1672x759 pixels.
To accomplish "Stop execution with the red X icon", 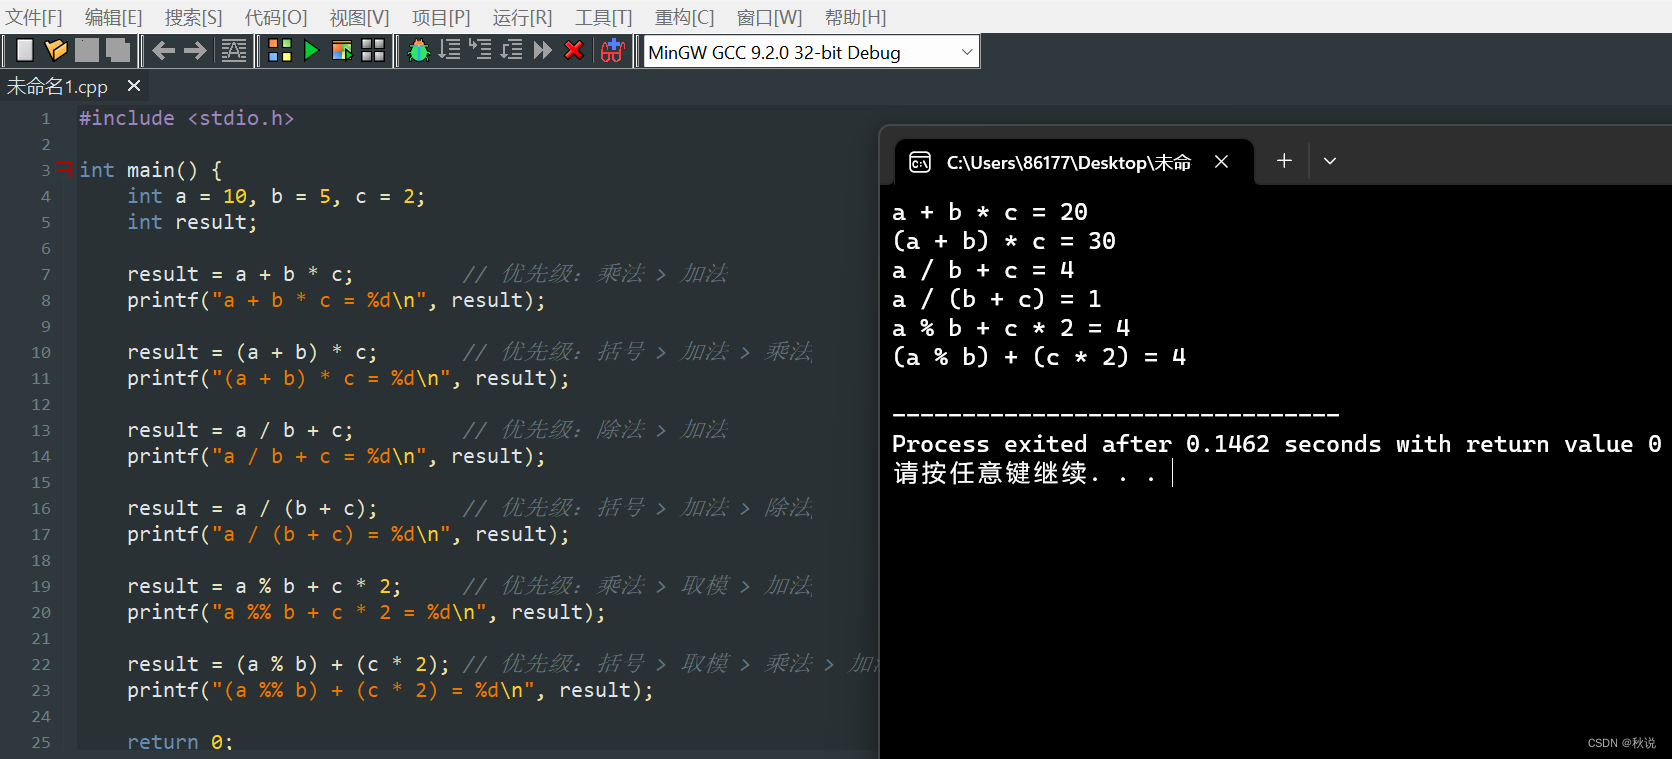I will pyautogui.click(x=574, y=51).
